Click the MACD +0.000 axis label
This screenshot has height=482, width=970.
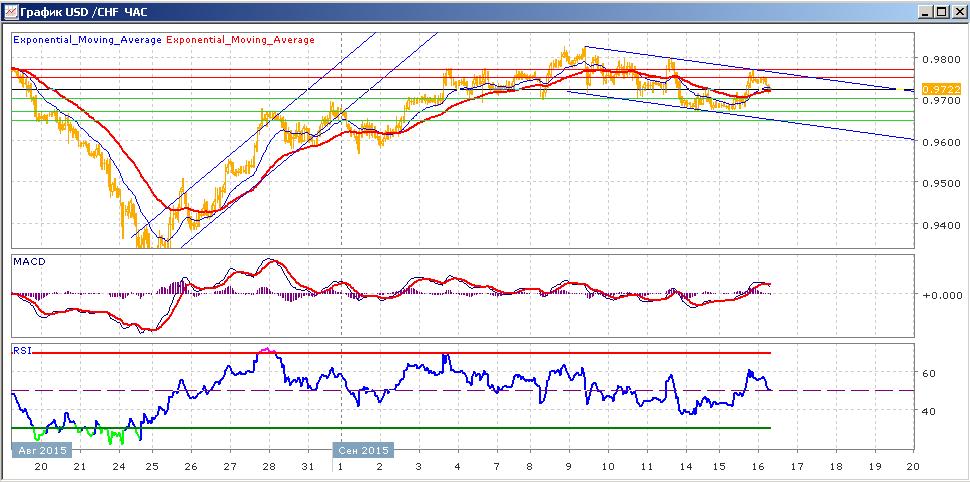942,295
